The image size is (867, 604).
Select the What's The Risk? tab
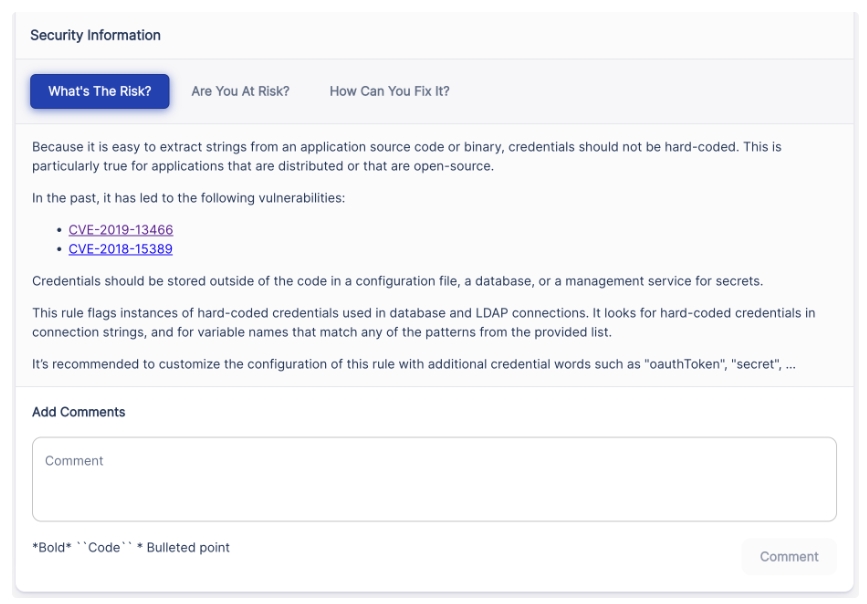100,91
